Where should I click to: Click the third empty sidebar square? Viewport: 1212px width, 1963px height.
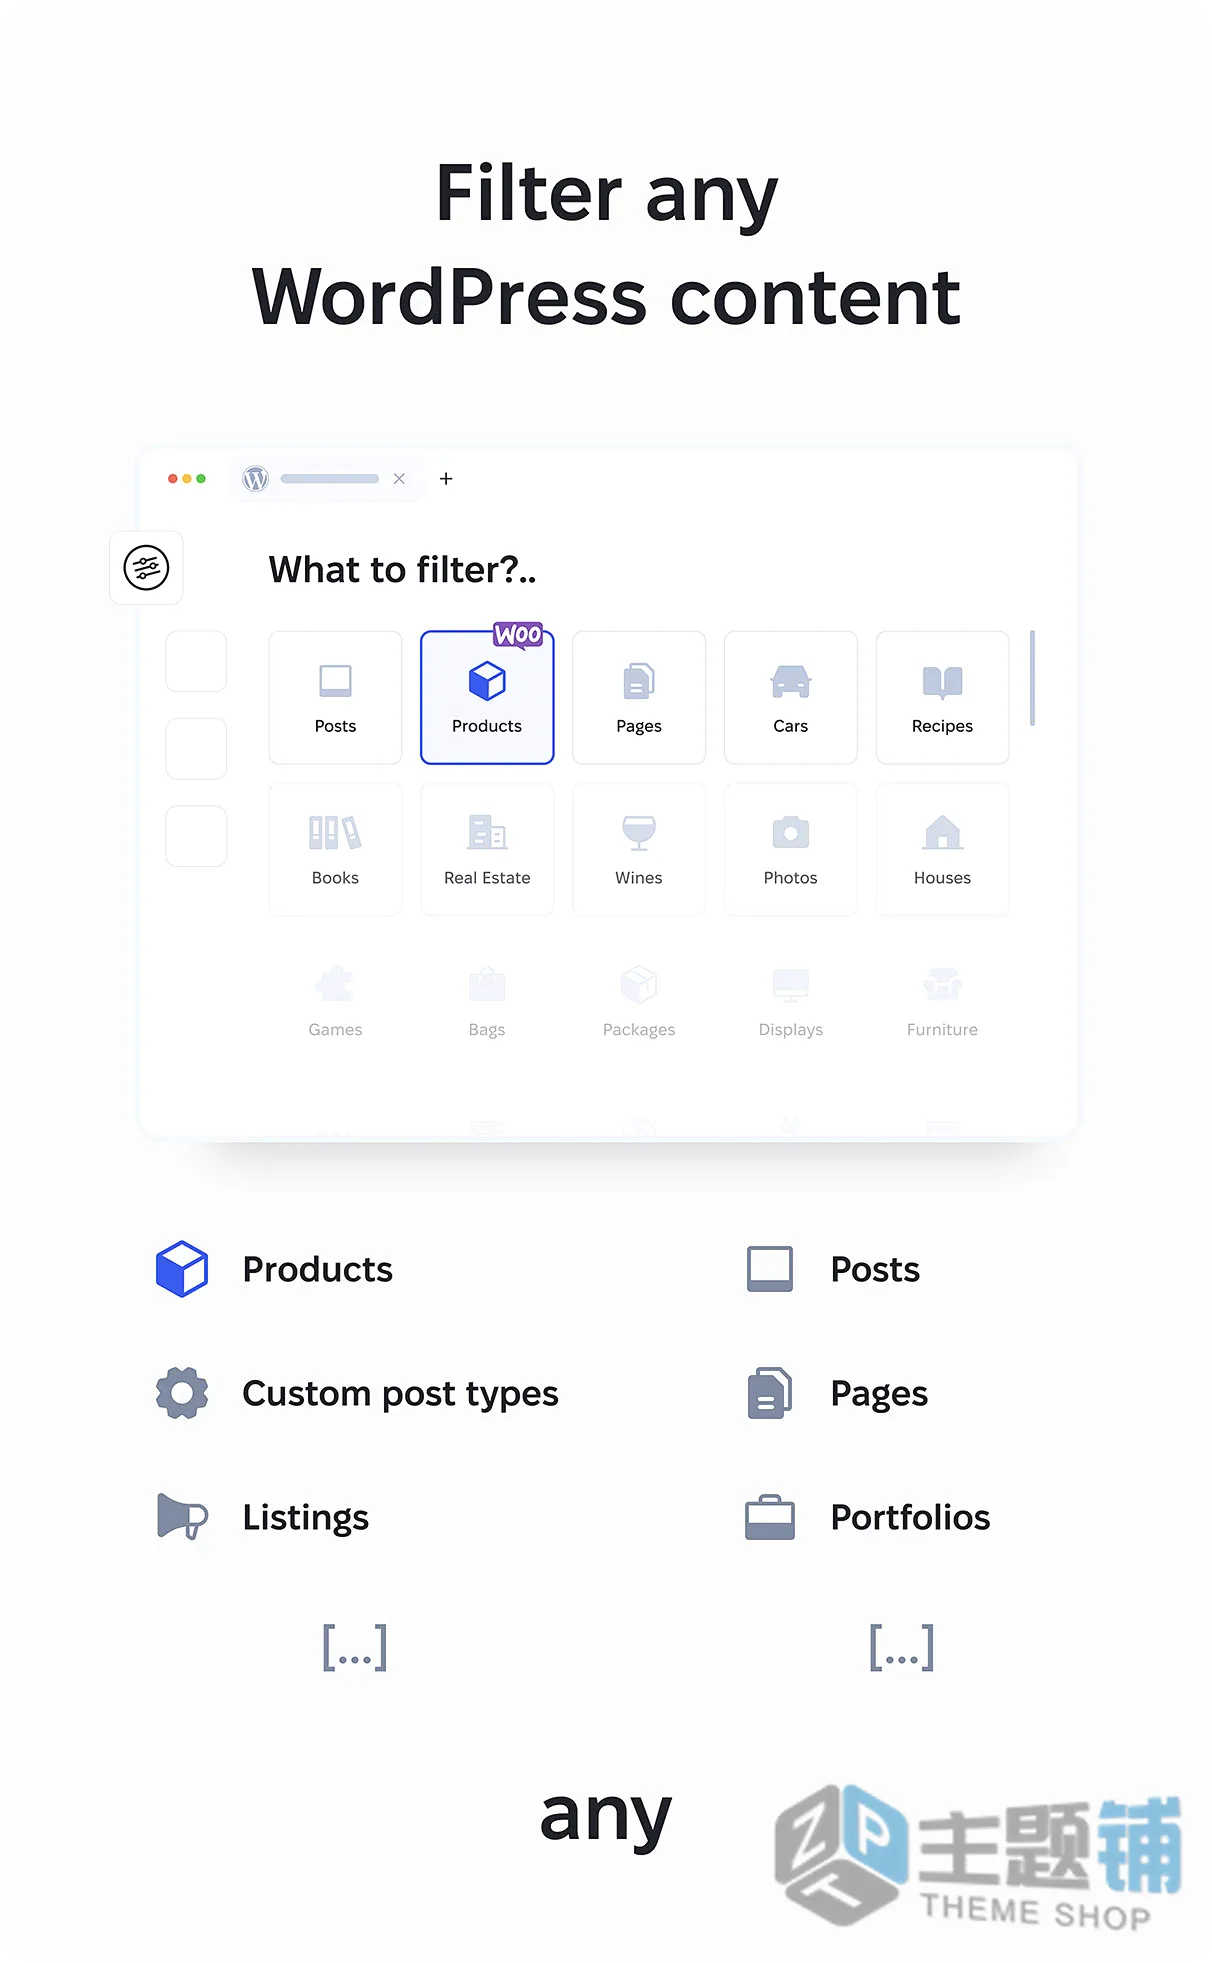196,836
